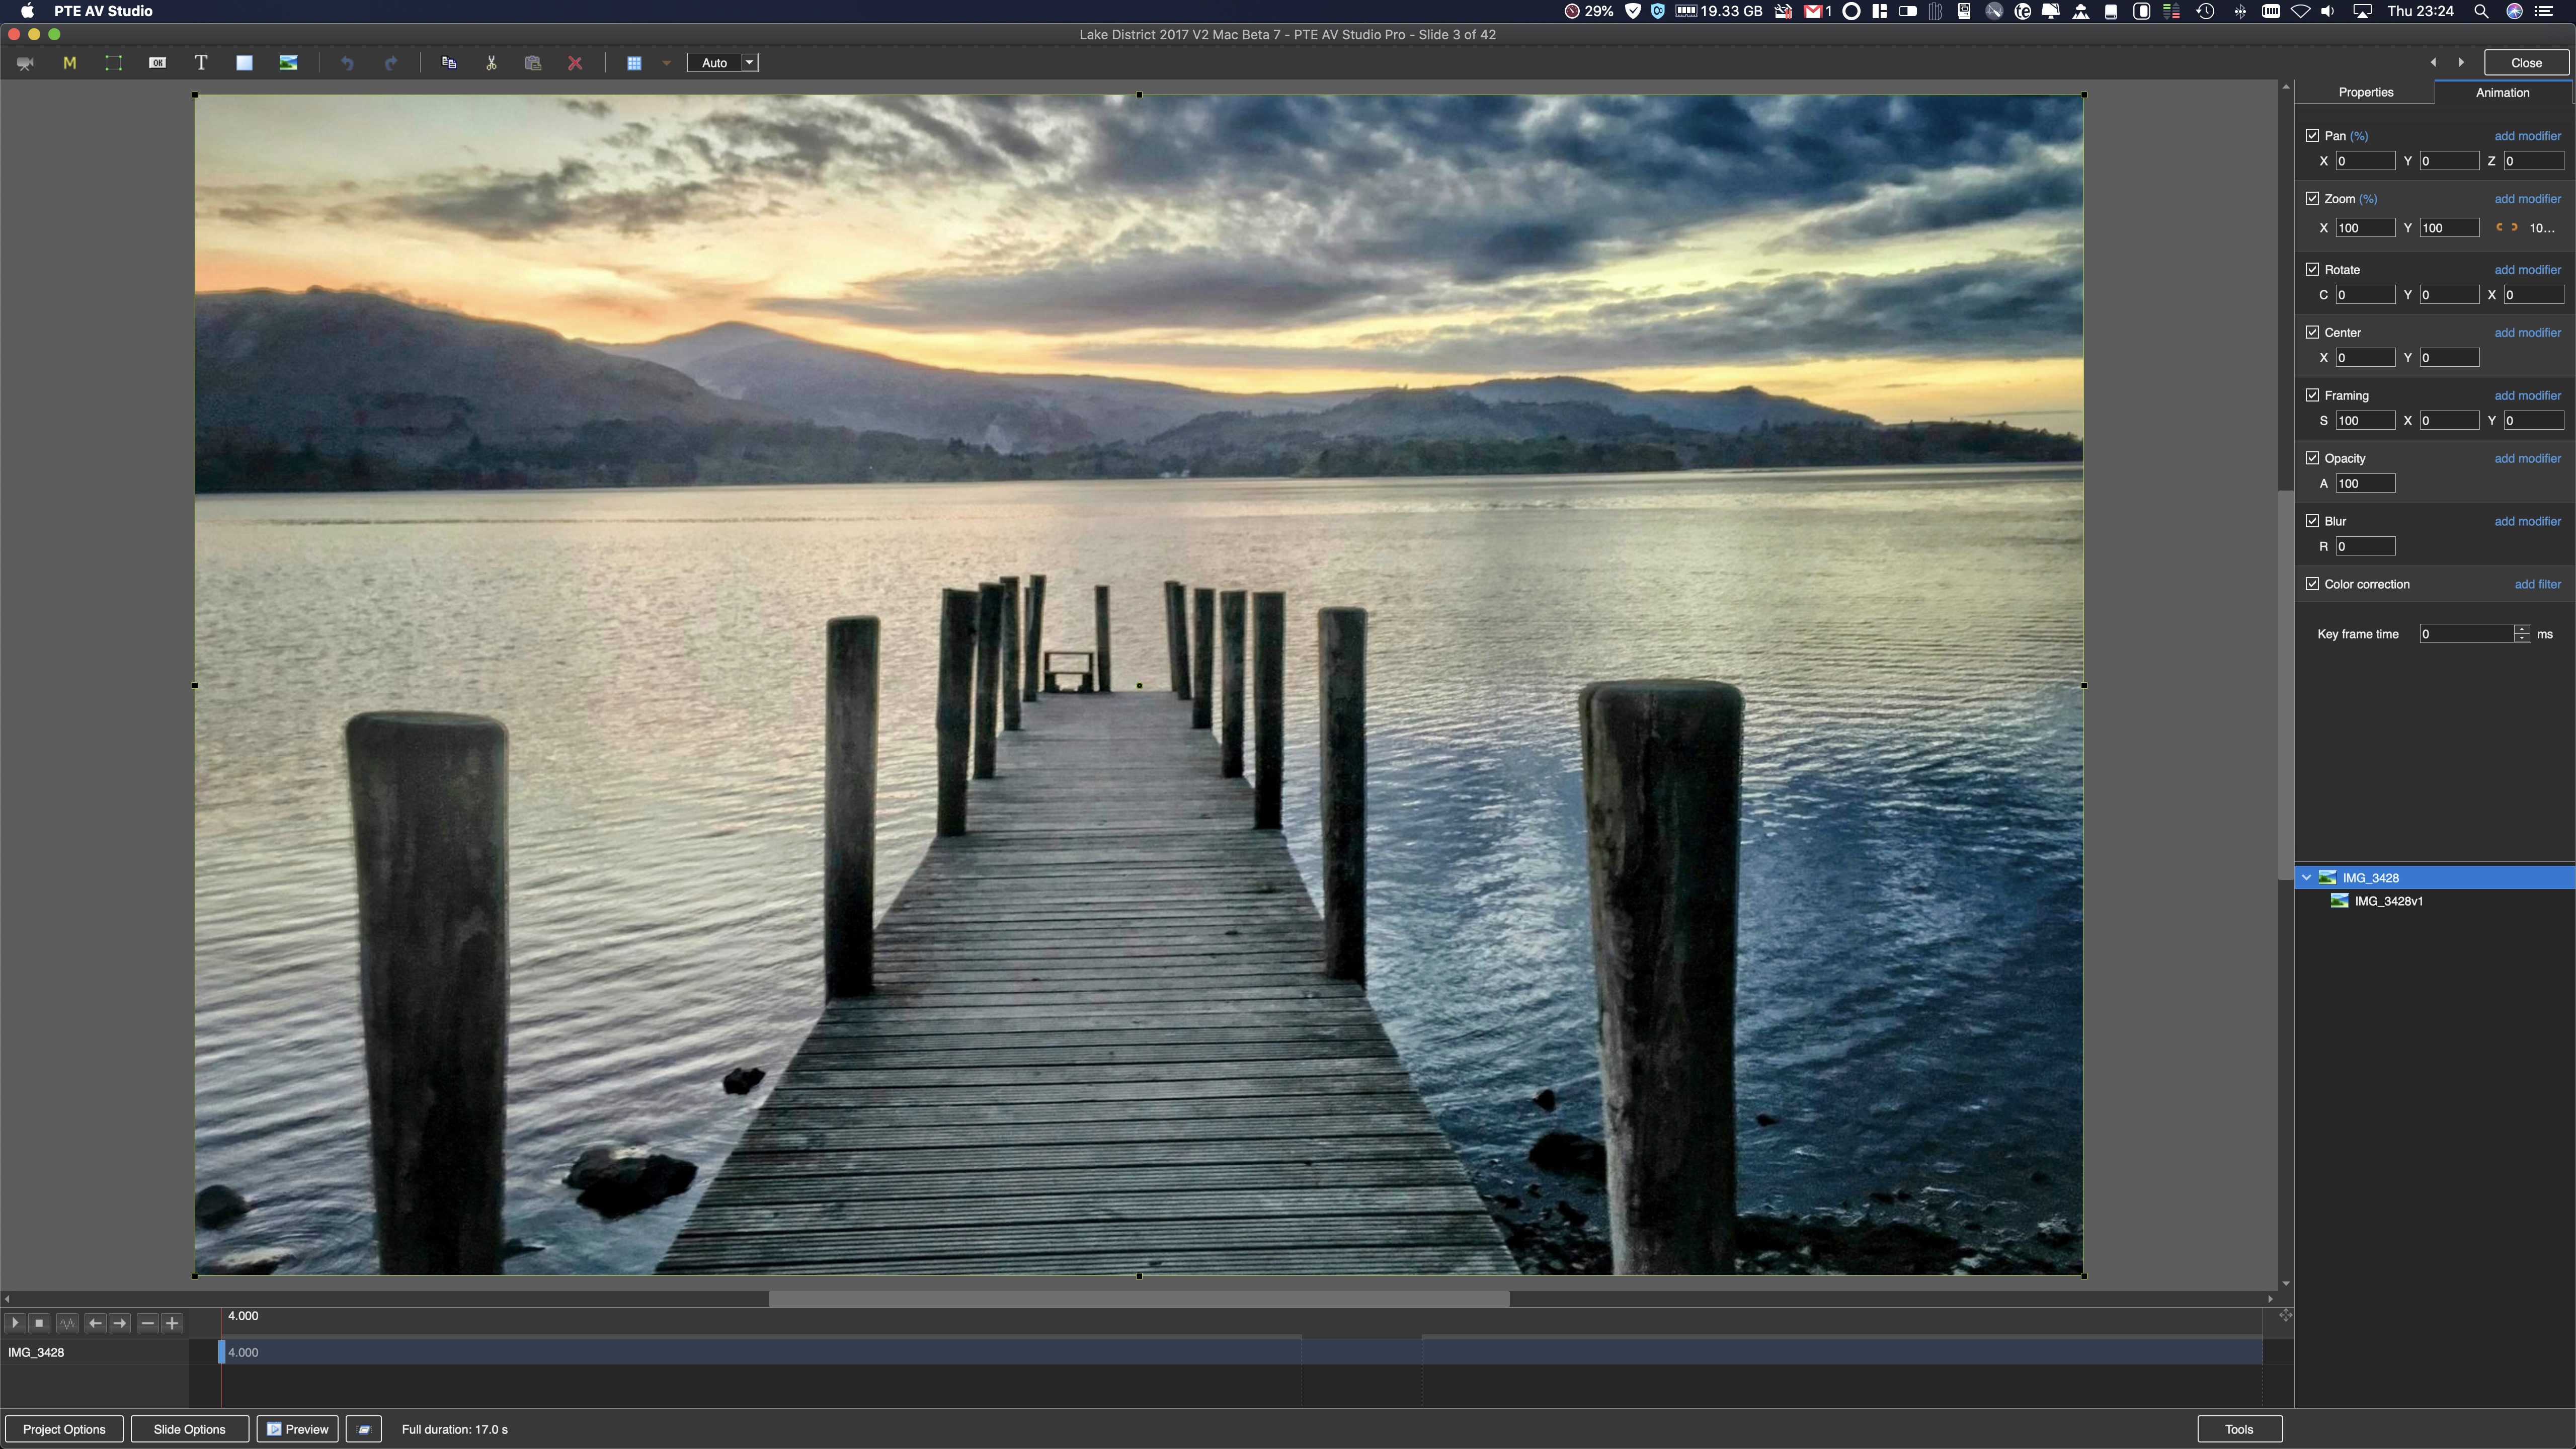Switch to the Animation tab
The image size is (2576, 1449).
[x=2502, y=92]
